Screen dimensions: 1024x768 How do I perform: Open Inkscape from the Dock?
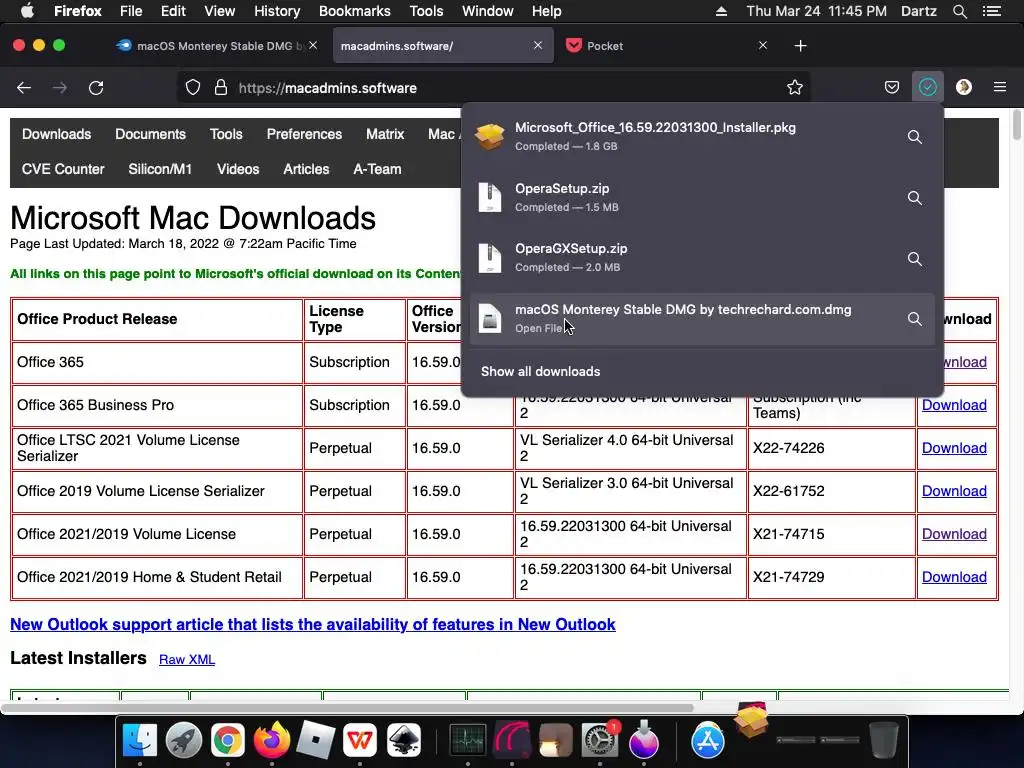(x=404, y=740)
